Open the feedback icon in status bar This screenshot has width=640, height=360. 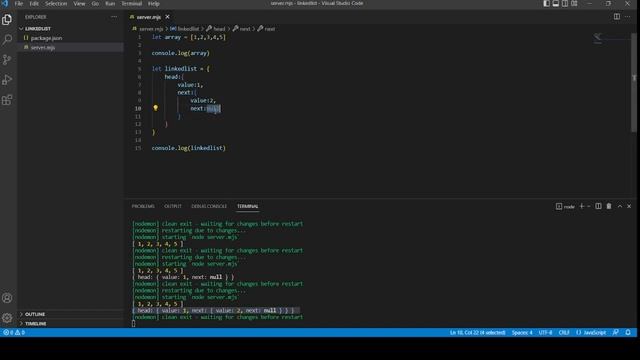(x=616, y=333)
